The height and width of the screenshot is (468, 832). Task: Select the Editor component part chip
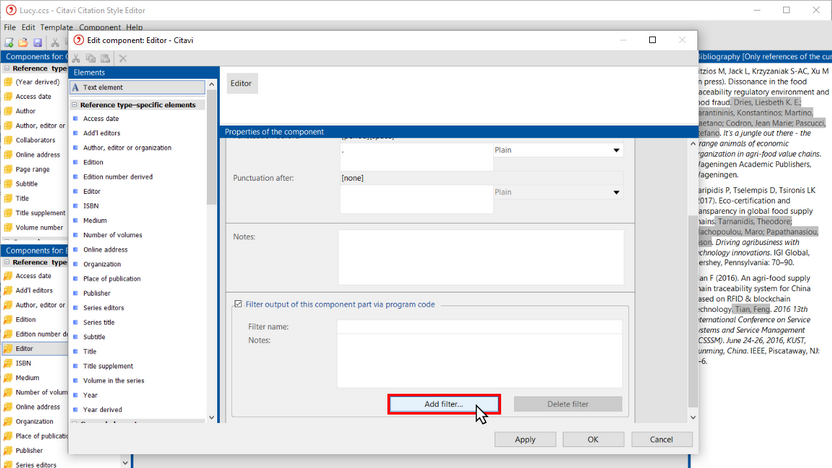click(x=242, y=83)
